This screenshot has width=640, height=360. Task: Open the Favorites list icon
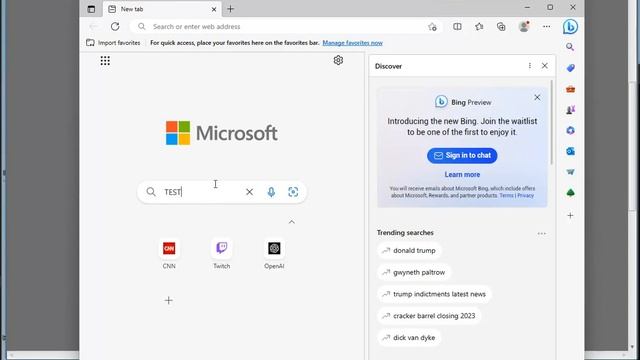479,27
